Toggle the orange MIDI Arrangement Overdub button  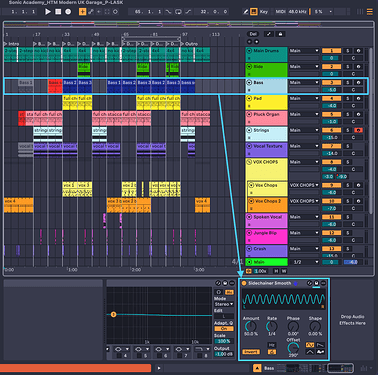(82, 12)
